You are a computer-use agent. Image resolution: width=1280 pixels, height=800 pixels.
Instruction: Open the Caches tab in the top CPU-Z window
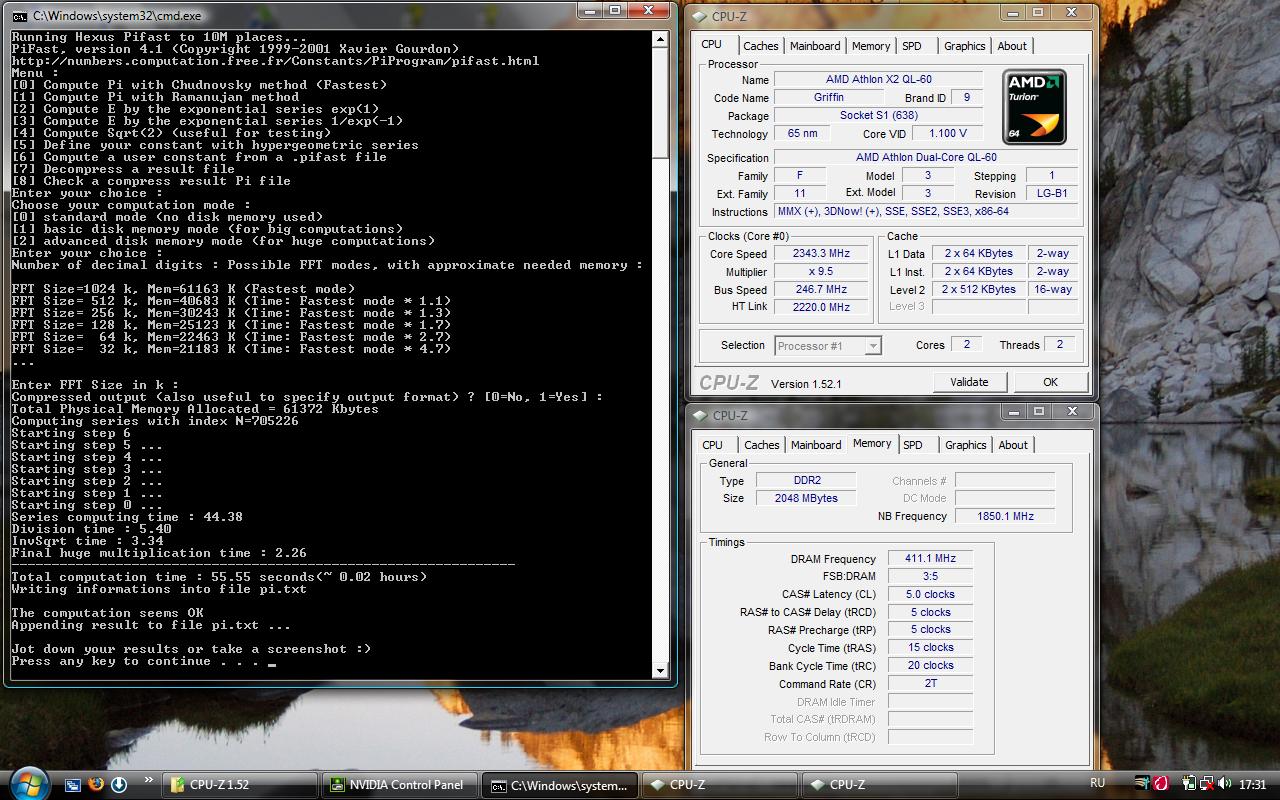(x=761, y=46)
